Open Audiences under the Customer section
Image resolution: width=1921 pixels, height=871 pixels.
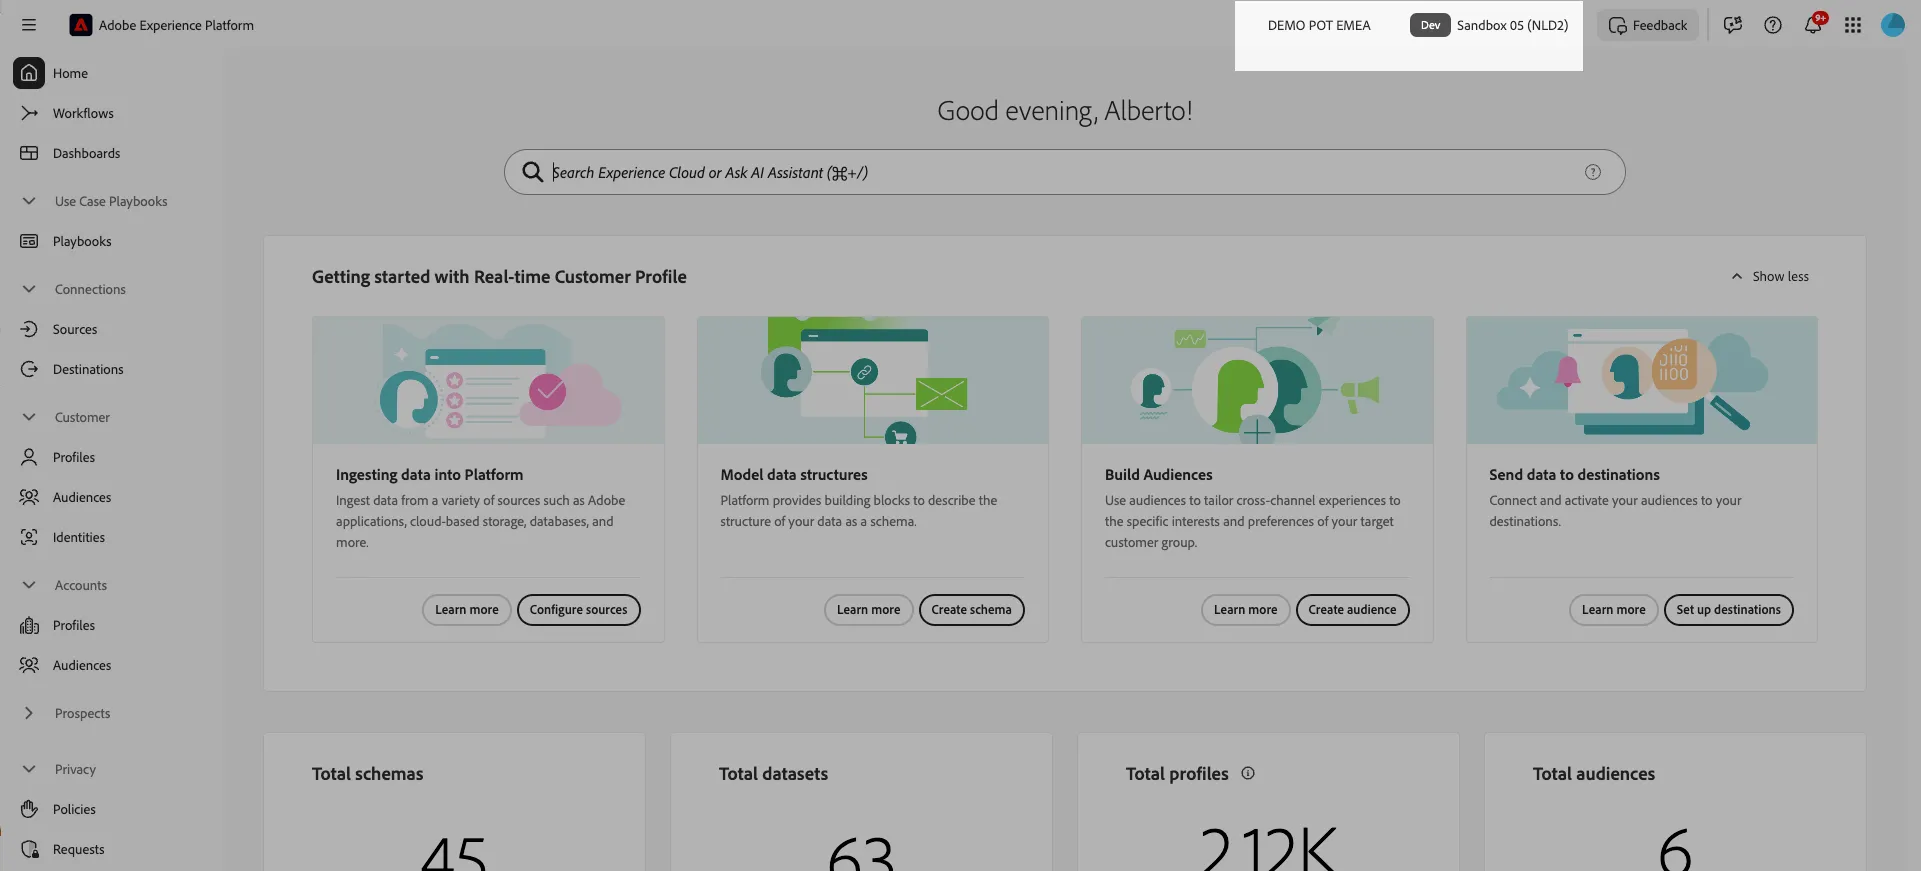tap(82, 497)
